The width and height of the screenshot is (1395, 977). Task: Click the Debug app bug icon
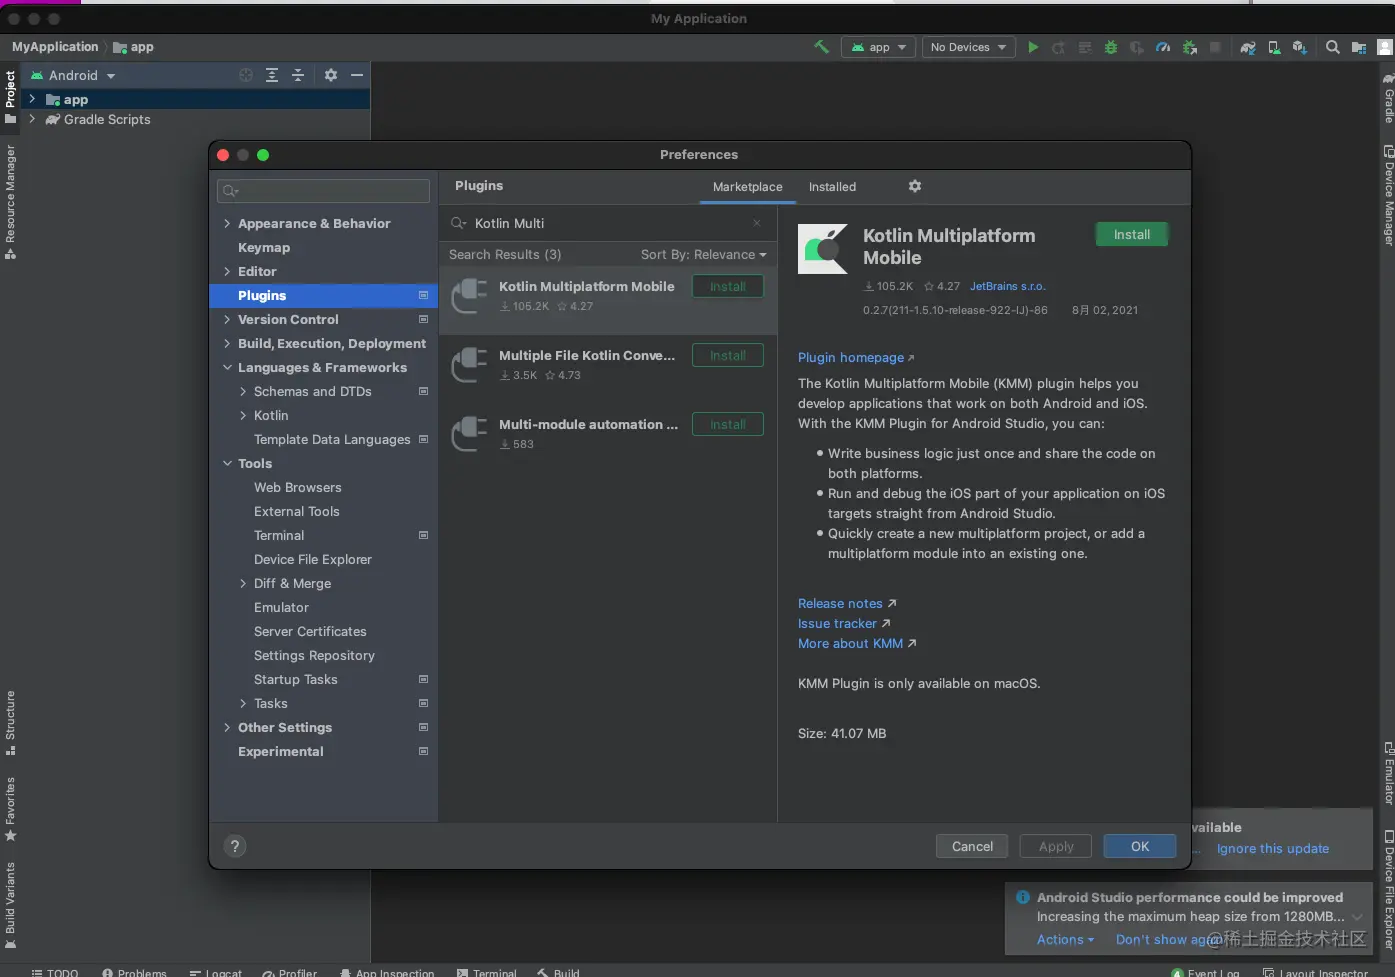pos(1111,47)
